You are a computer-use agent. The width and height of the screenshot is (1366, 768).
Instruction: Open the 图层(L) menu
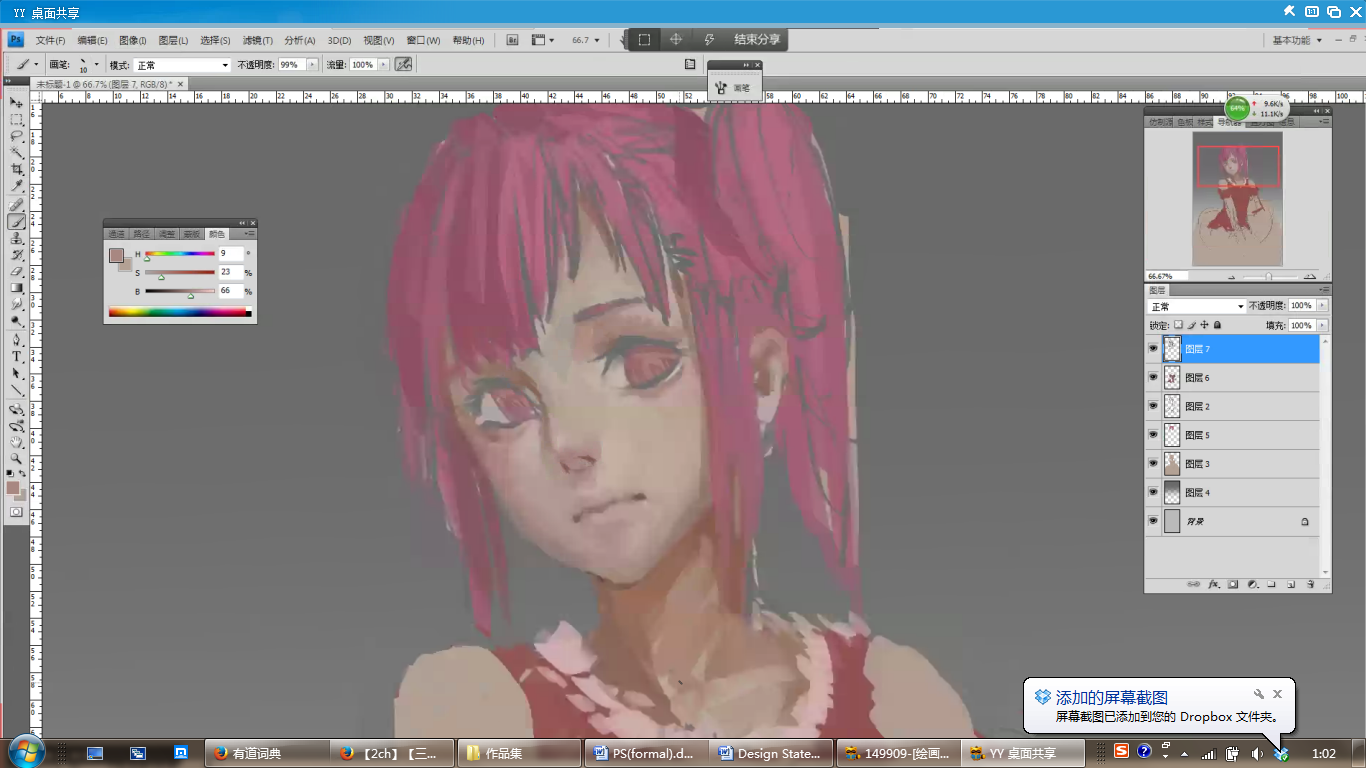point(173,40)
